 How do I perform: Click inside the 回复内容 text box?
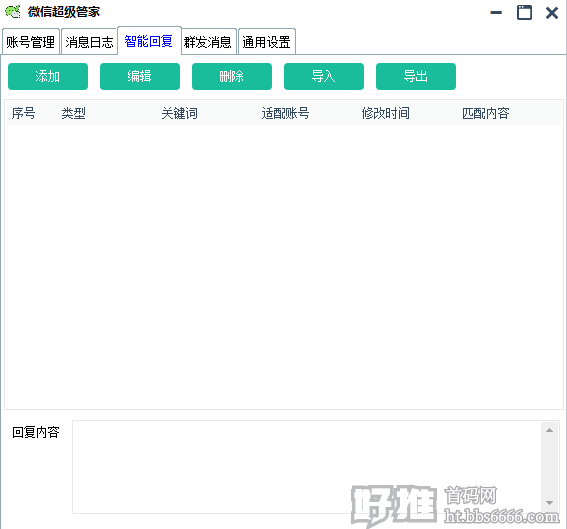pyautogui.click(x=307, y=466)
